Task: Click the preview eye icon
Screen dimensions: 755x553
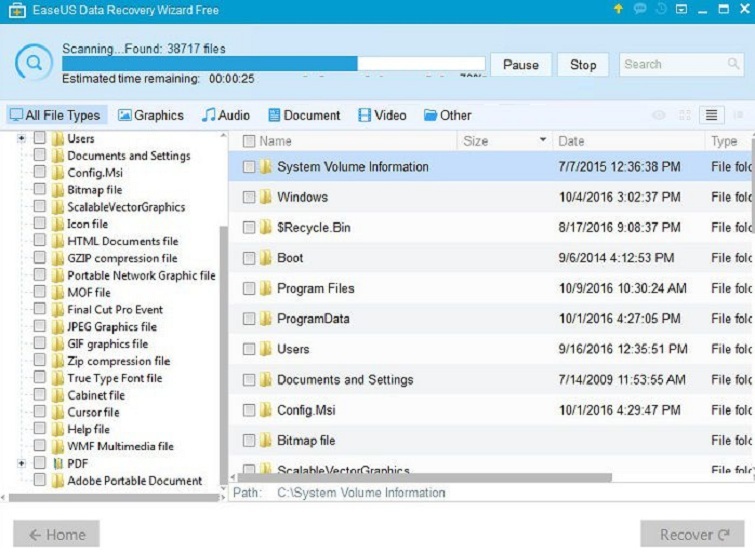Action: coord(659,115)
